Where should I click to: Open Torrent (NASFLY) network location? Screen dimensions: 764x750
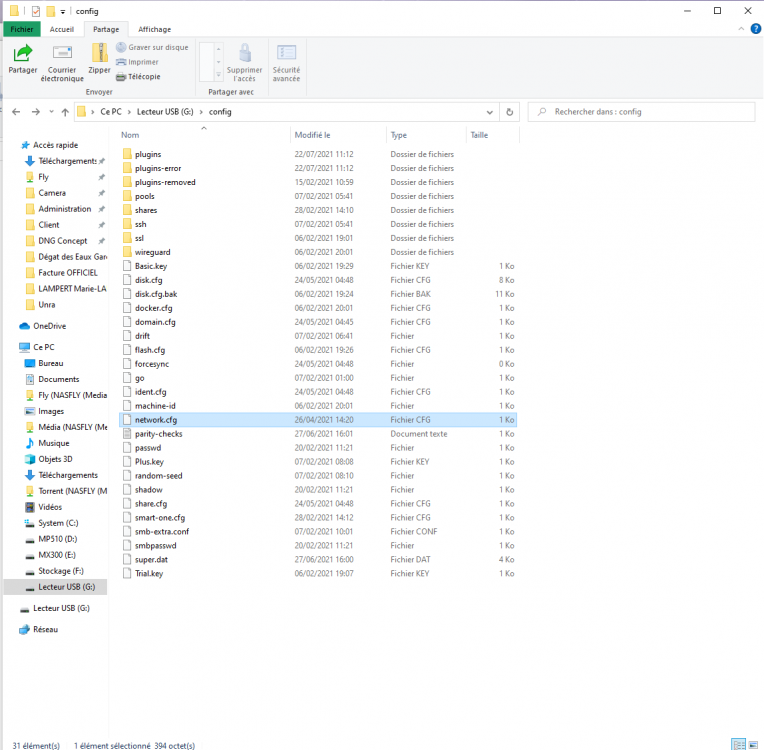pos(72,491)
